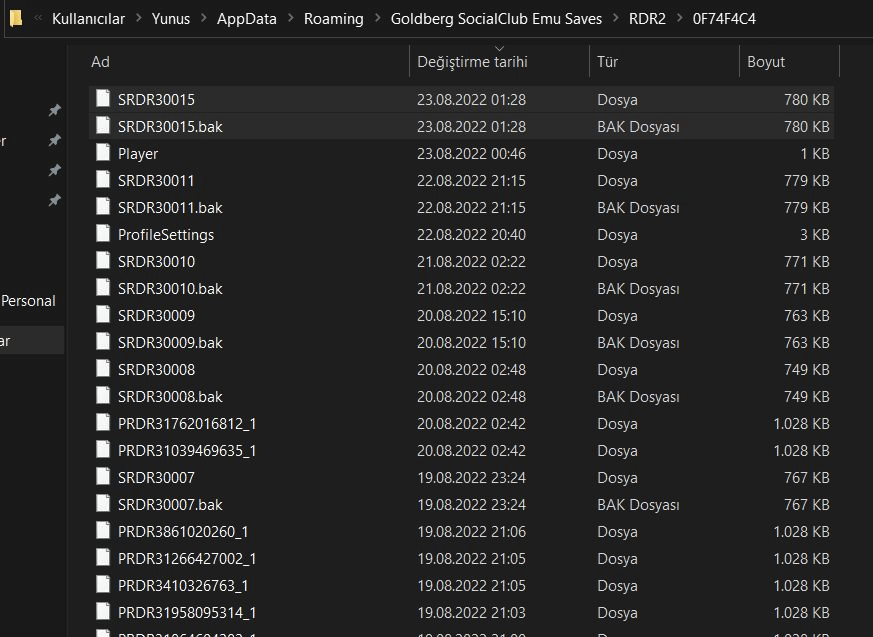Click the topmost pin icon in the sidebar
The width and height of the screenshot is (873, 637).
[55, 110]
